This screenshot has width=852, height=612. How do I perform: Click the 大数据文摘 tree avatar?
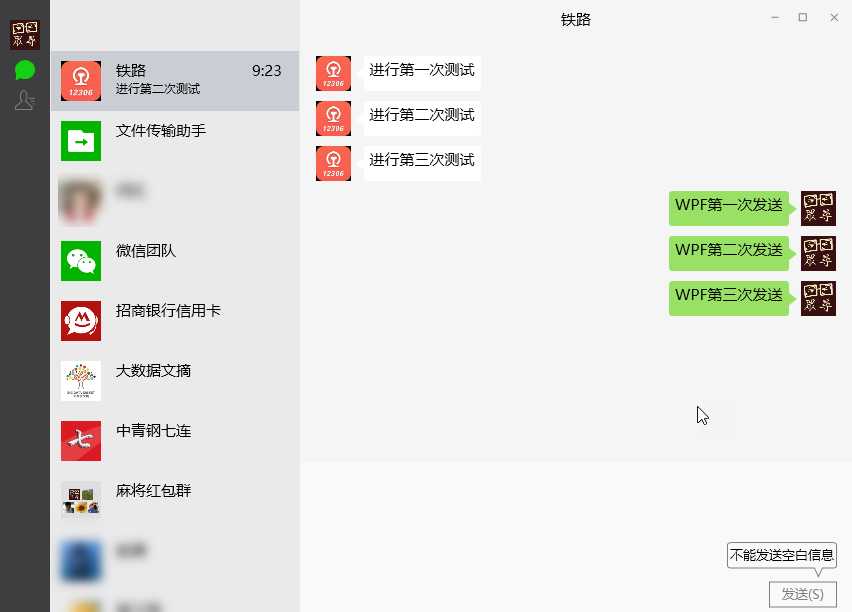(x=81, y=380)
